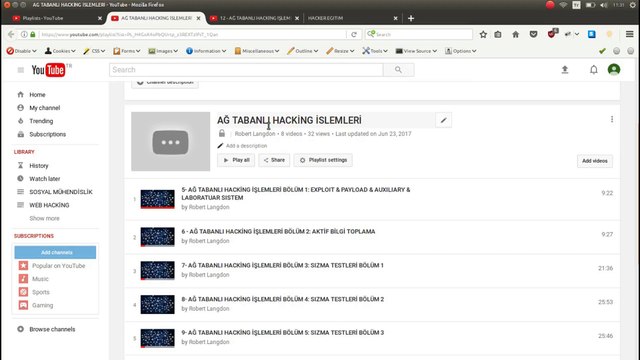Open the Resize dropdown menu

point(340,51)
